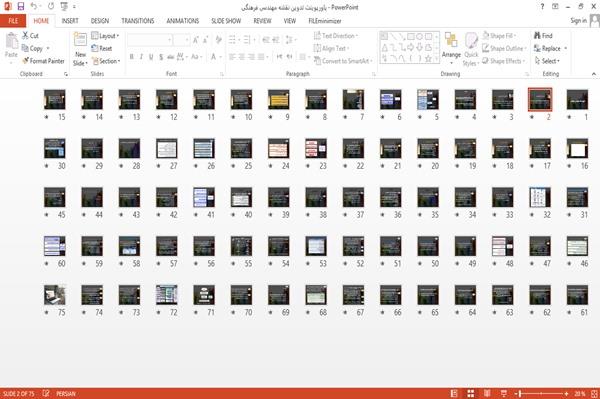600x399 pixels.
Task: Open Quick Styles gallery
Action: 471,50
